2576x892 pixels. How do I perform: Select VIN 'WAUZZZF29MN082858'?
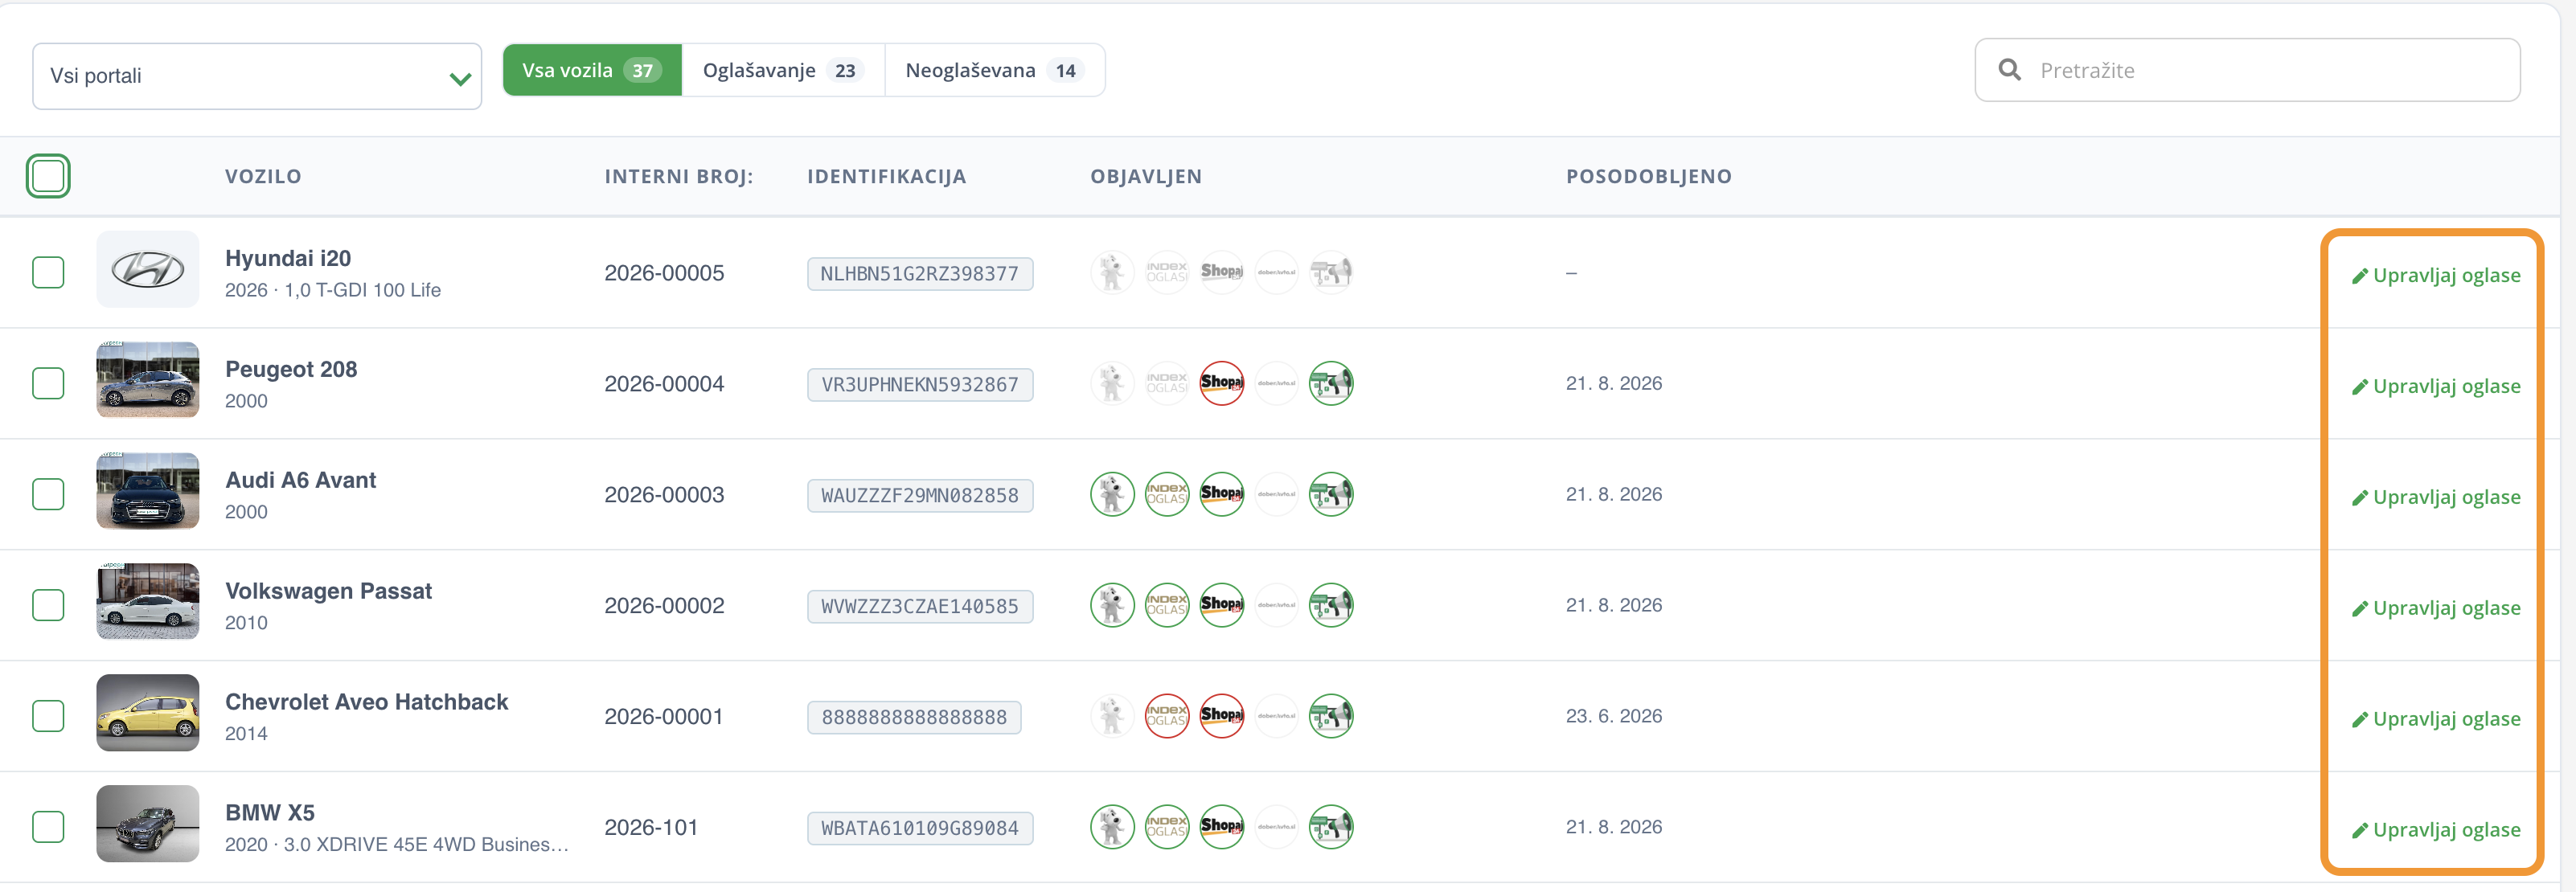click(920, 496)
